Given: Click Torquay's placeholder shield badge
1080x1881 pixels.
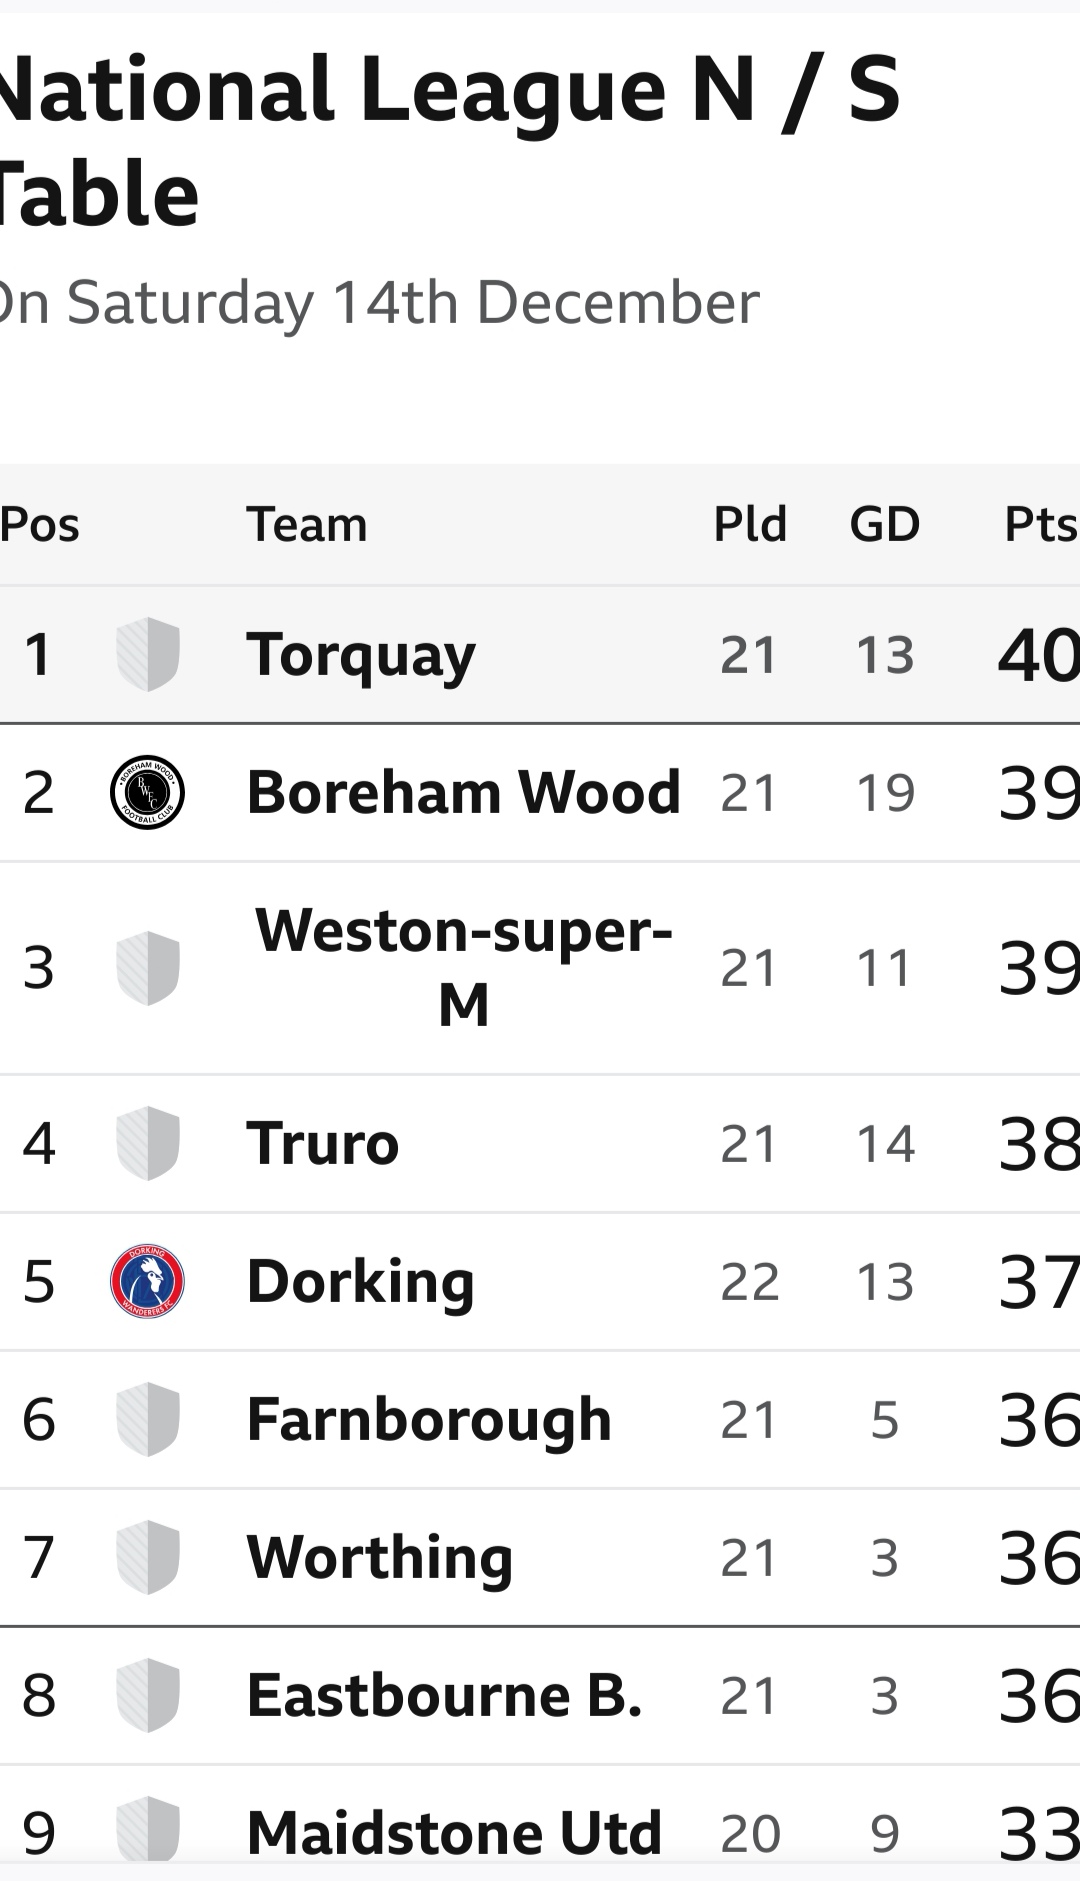Looking at the screenshot, I should [148, 654].
